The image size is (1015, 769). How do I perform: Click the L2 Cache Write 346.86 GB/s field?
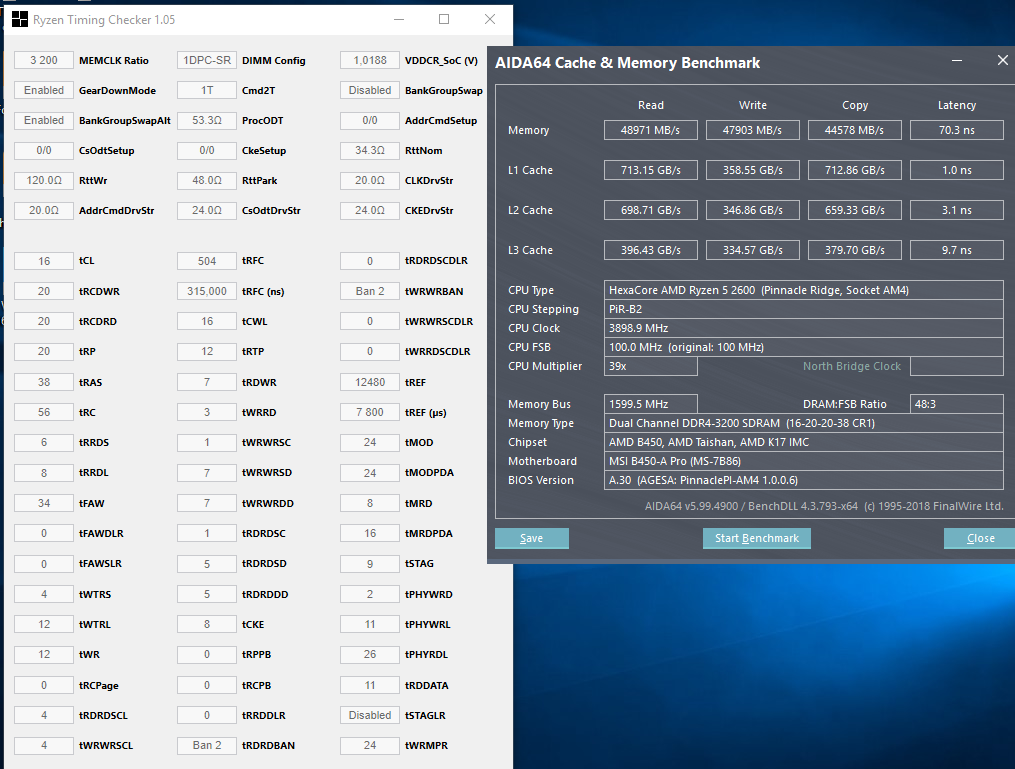click(753, 210)
